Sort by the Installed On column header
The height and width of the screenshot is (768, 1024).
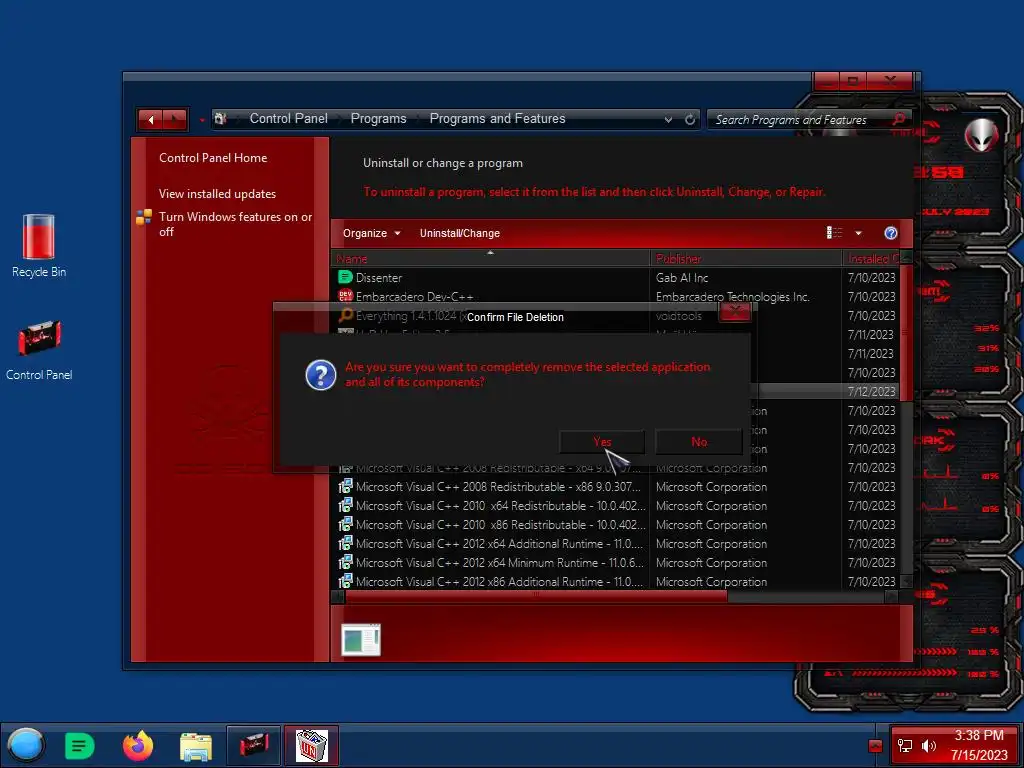click(x=871, y=259)
